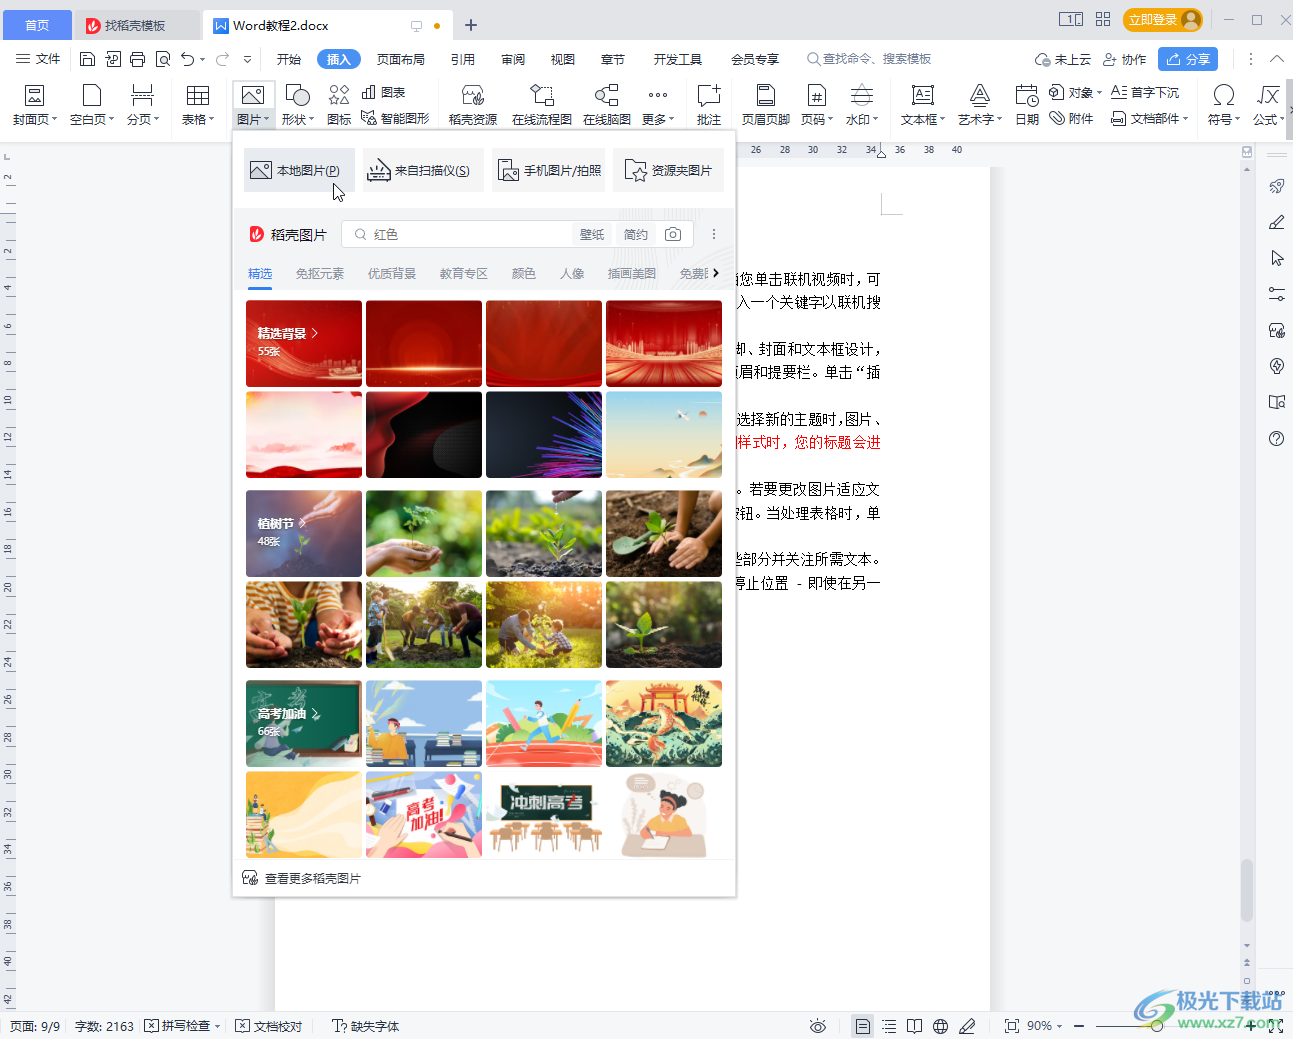This screenshot has width=1293, height=1039.
Task: Open the 形状 shapes tool
Action: (x=298, y=105)
